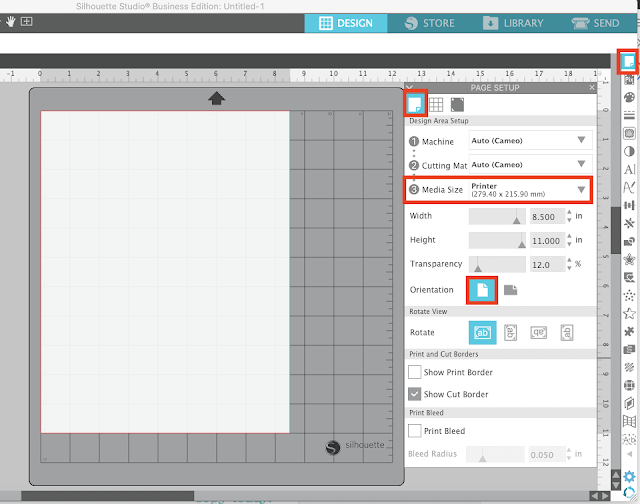640x504 pixels.
Task: Enable Show Print Border checkbox
Action: (415, 372)
